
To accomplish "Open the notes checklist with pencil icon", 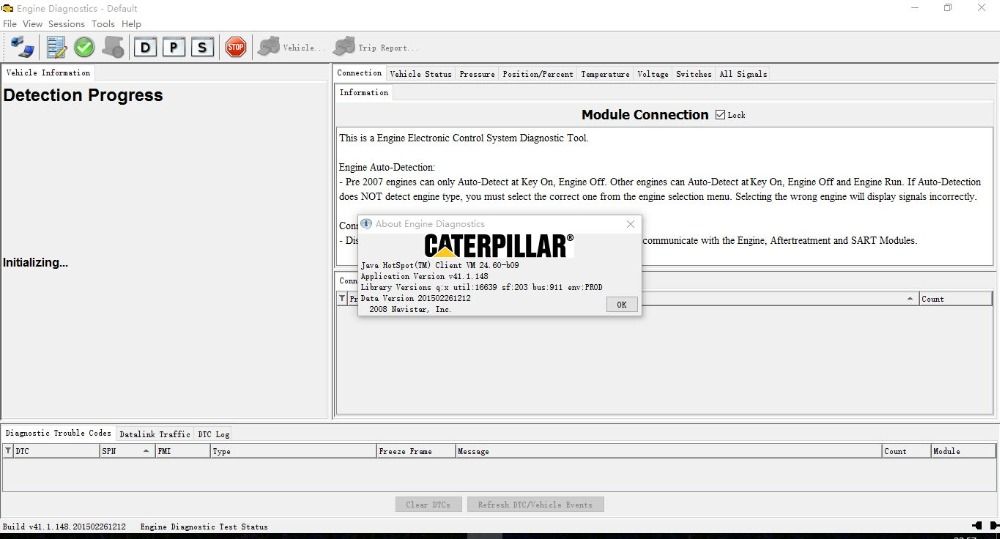I will (x=56, y=47).
